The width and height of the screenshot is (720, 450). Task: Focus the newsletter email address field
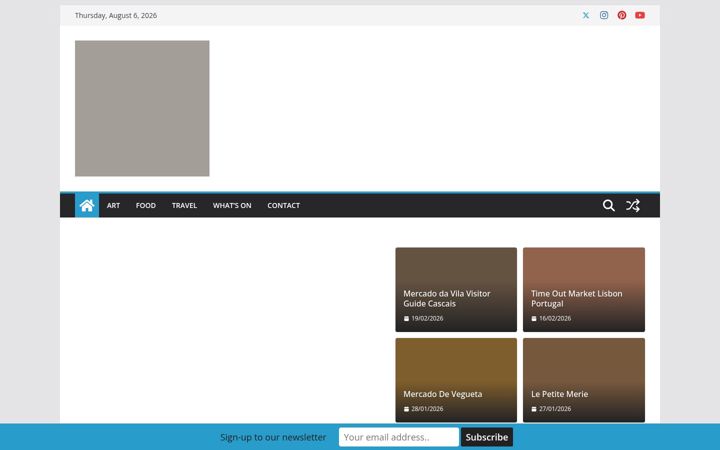coord(399,437)
